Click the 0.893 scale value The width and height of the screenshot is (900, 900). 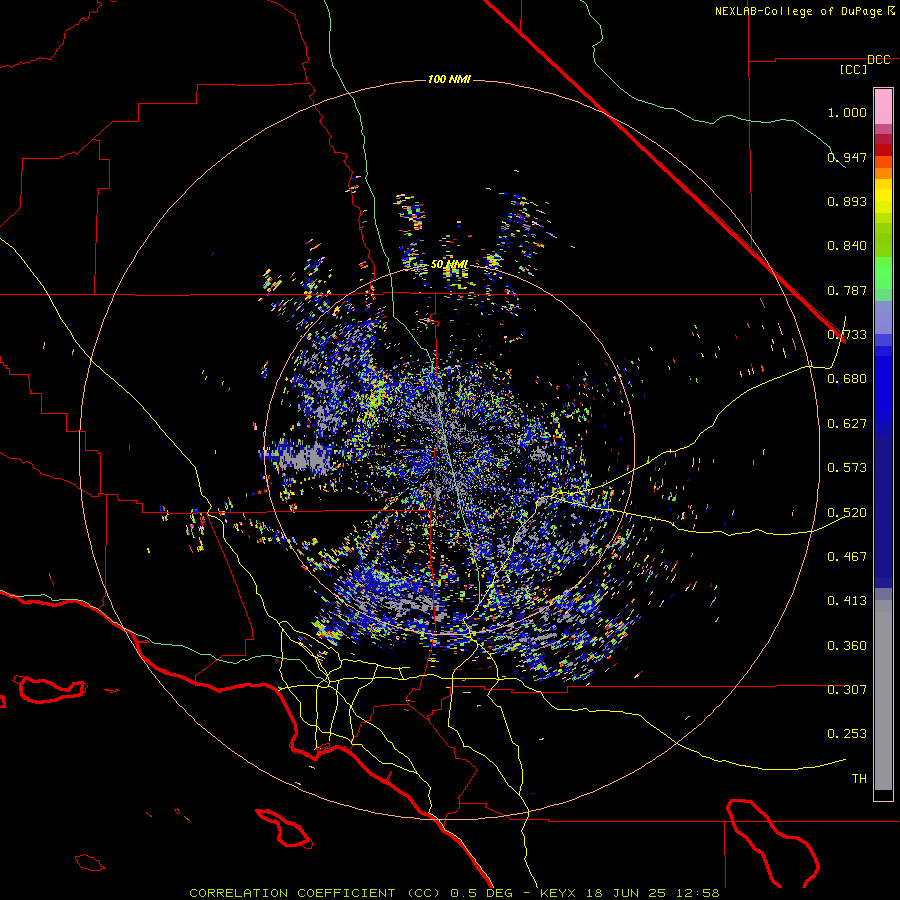pyautogui.click(x=847, y=201)
